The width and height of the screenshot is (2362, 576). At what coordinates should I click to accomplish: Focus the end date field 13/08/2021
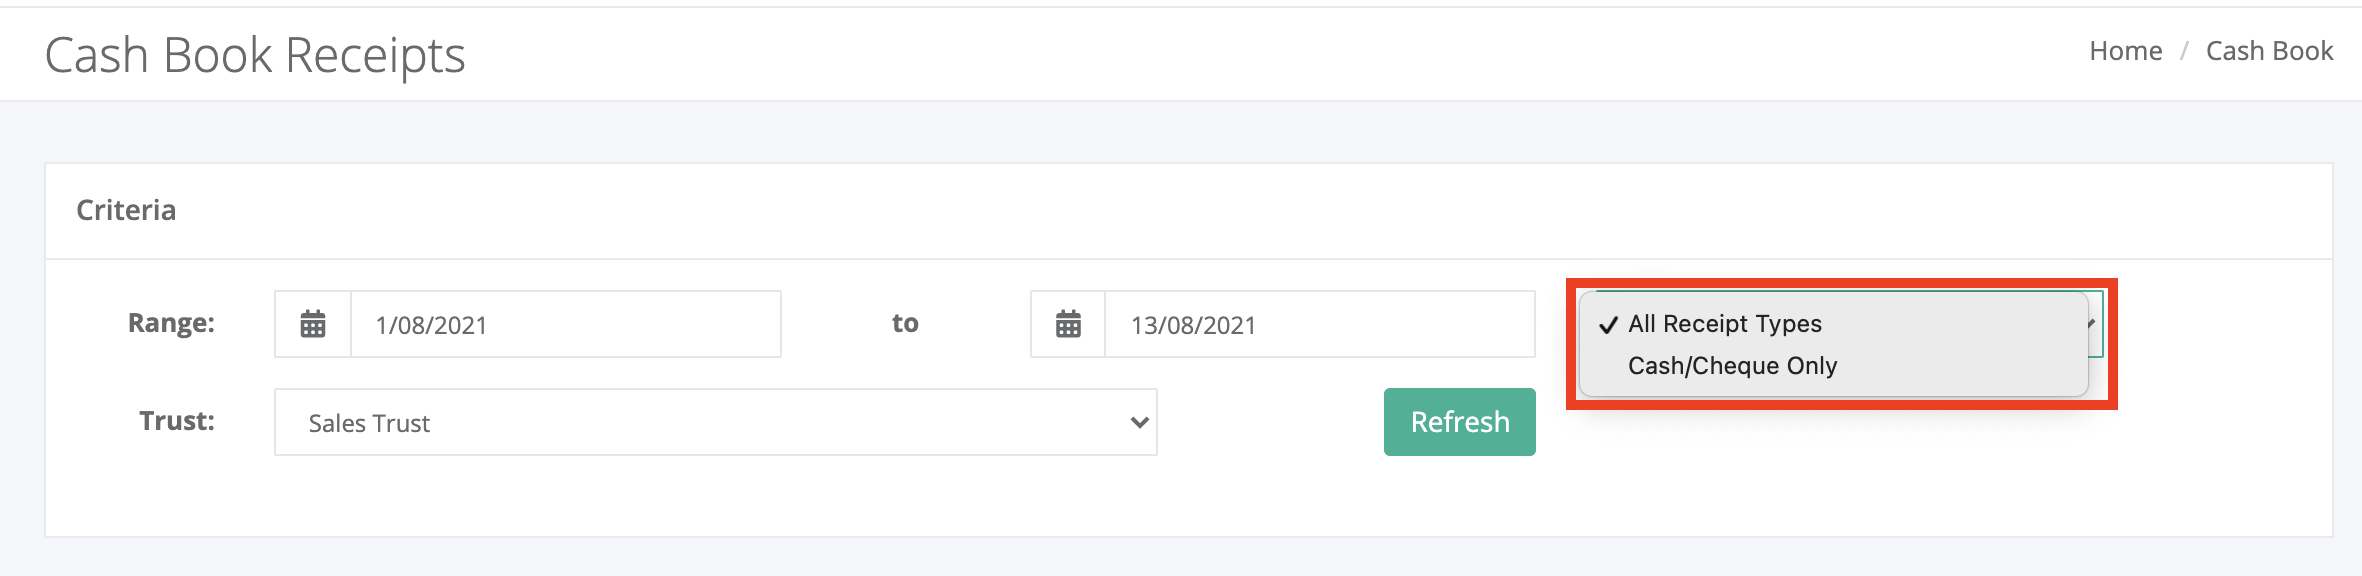(1320, 324)
